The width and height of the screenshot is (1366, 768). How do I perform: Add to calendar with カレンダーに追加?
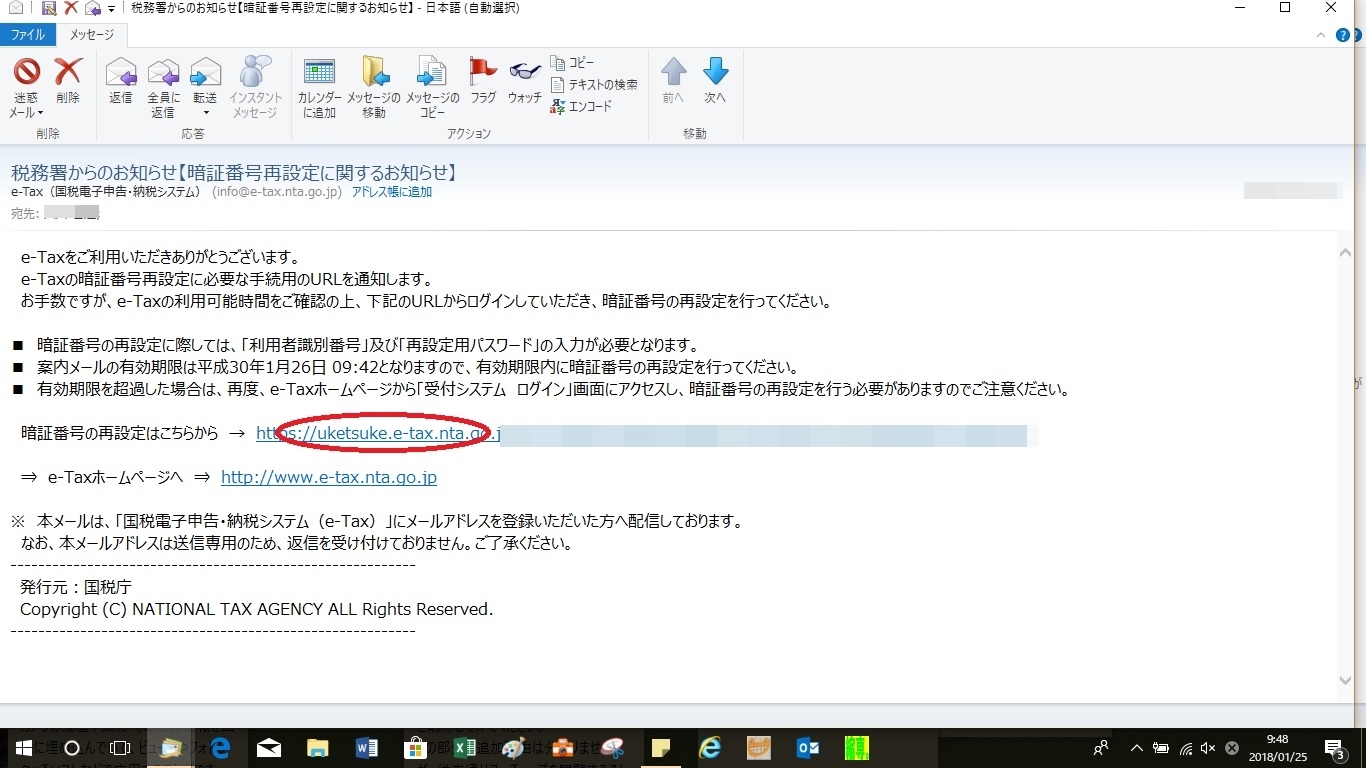[x=320, y=88]
